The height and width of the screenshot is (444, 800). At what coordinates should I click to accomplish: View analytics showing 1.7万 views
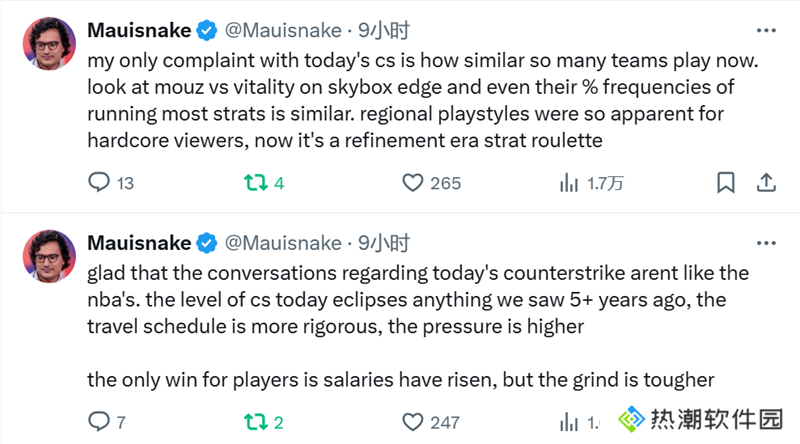[x=591, y=183]
